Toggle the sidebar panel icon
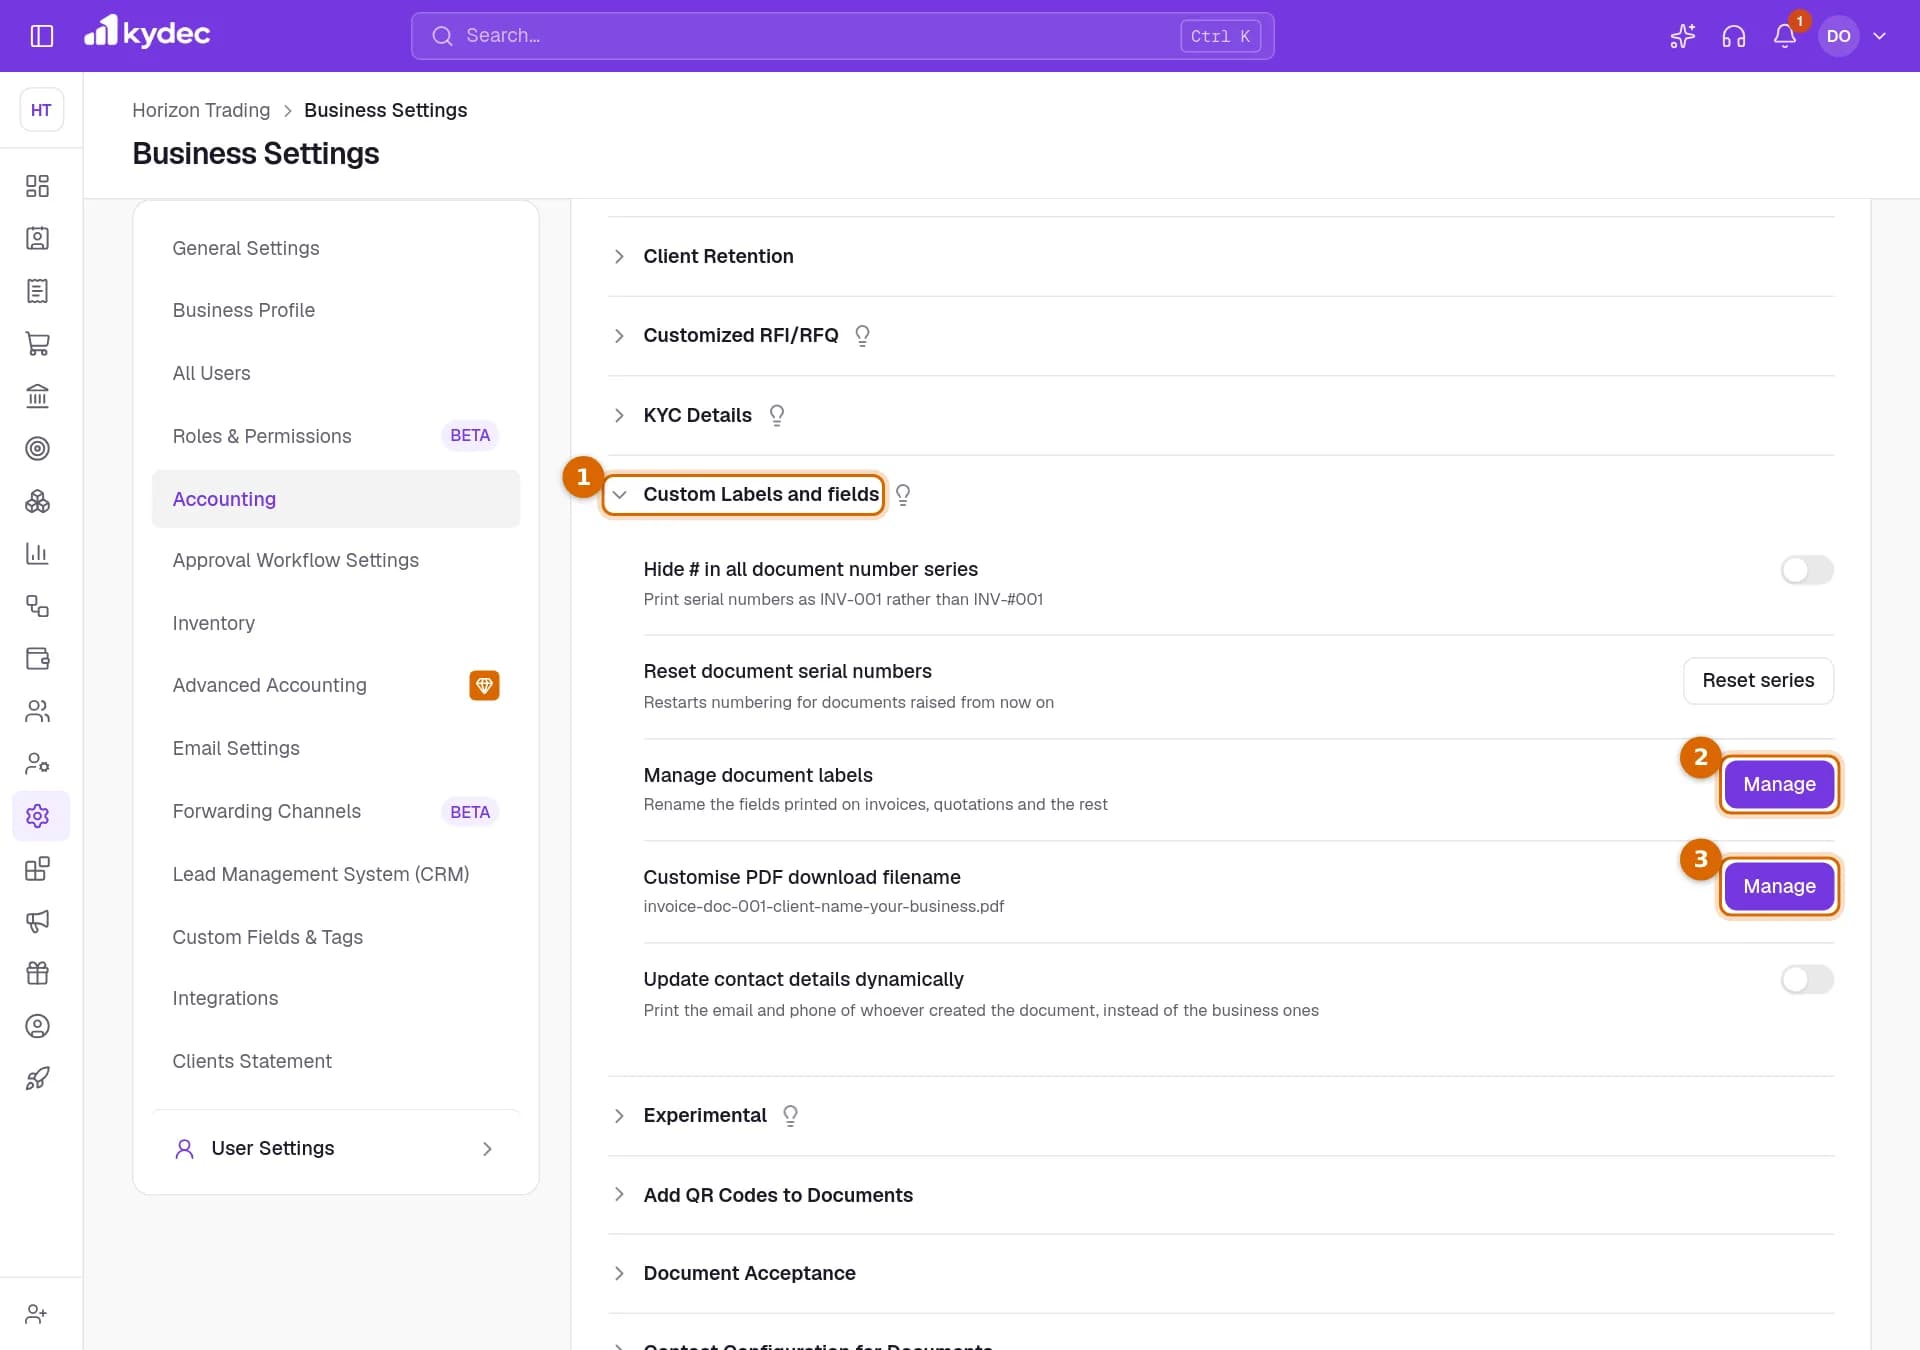The image size is (1920, 1350). (41, 36)
